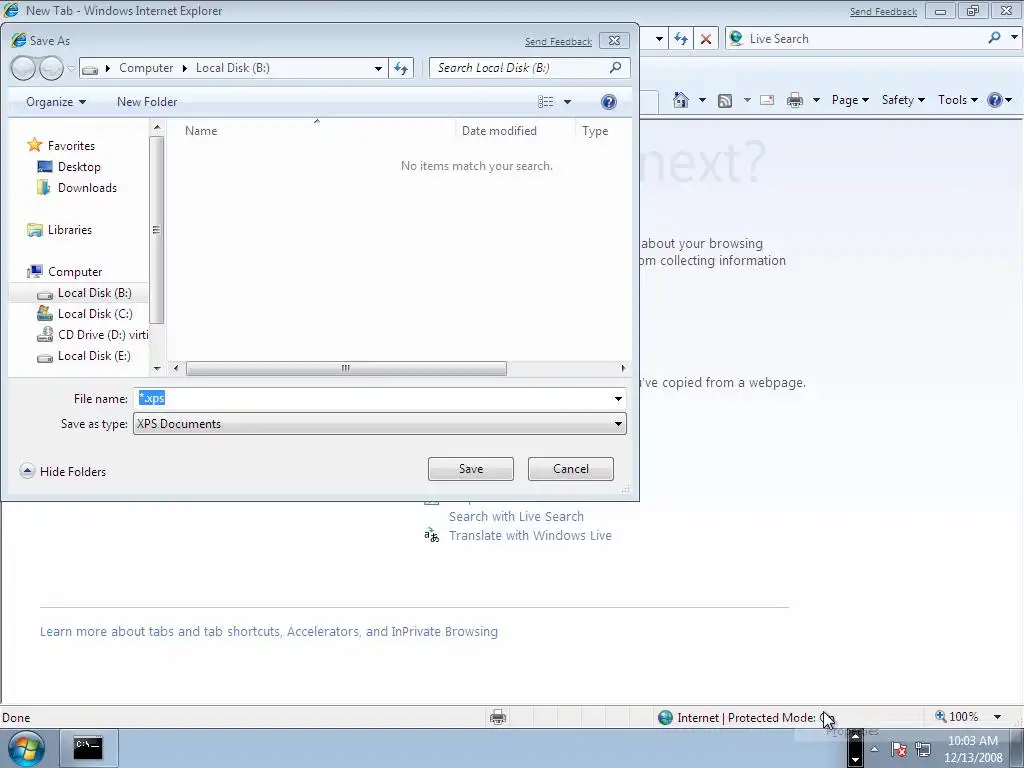Click Learn more about tabs and tab shortcuts link
Screen dimensions: 1024x768
click(268, 632)
